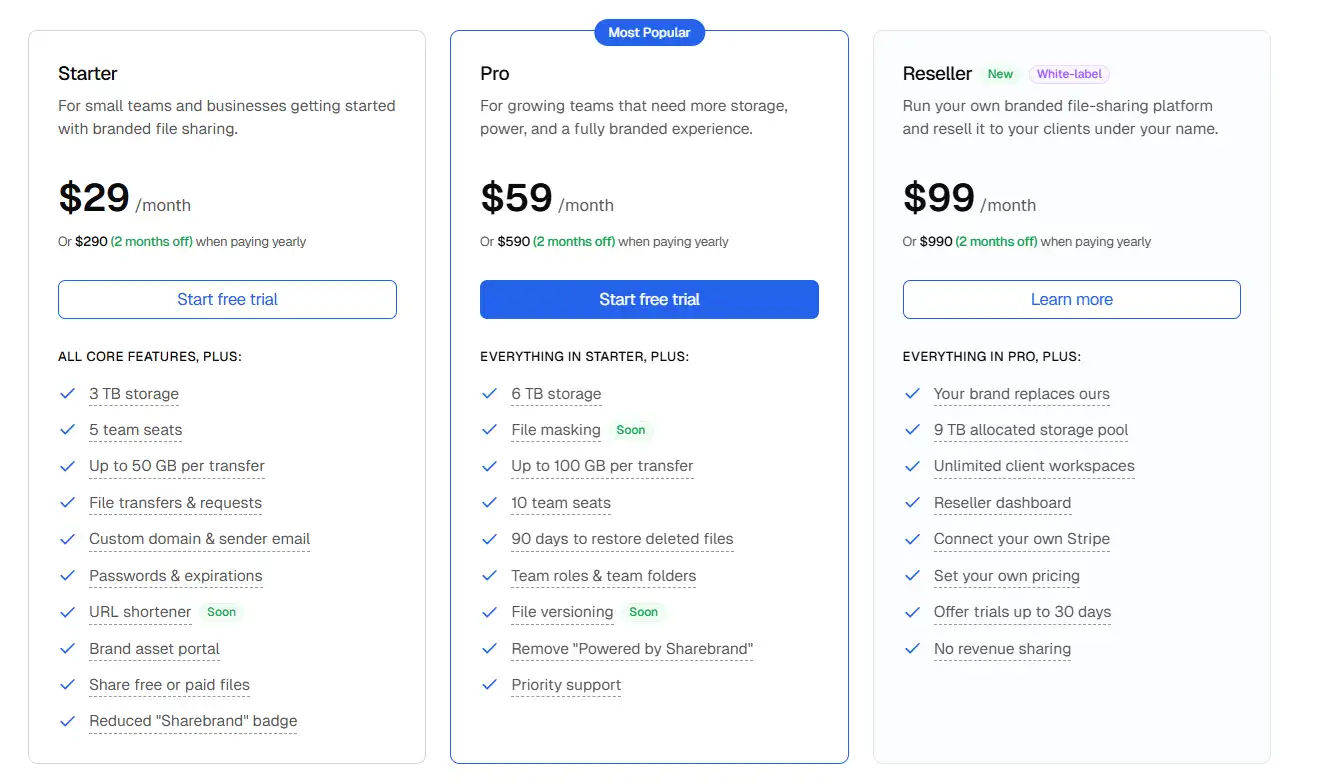Click the checkmark next to "Priority support"
The image size is (1336, 783).
click(490, 685)
